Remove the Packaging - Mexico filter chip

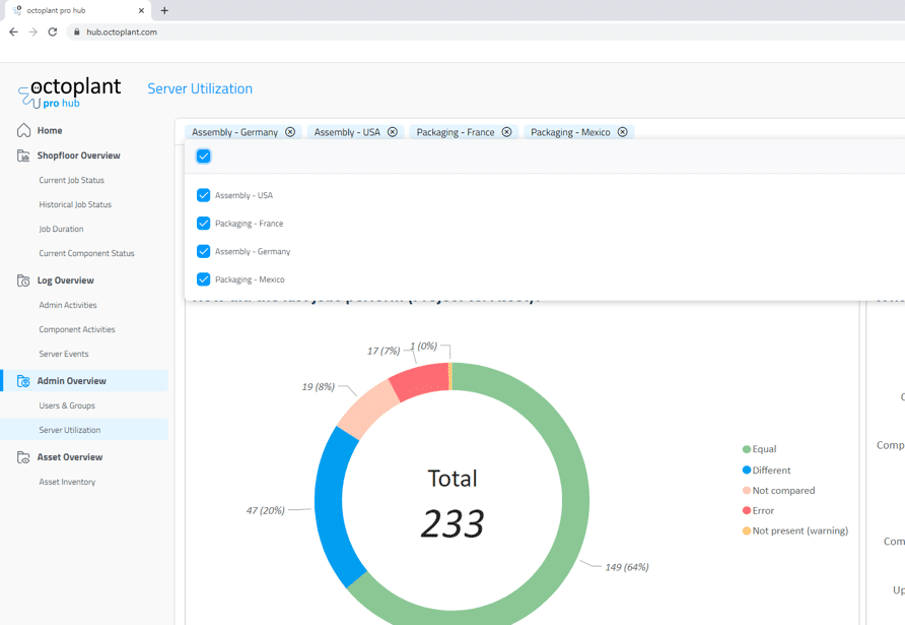622,132
